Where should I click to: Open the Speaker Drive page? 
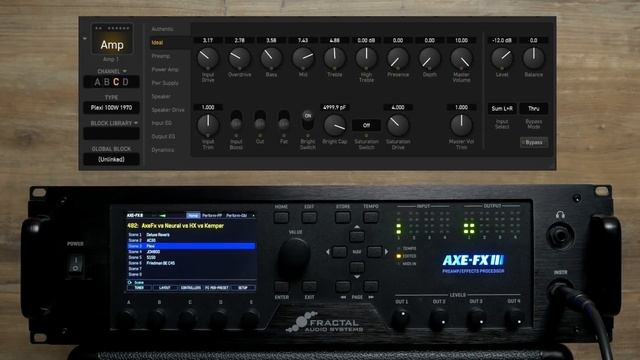168,110
